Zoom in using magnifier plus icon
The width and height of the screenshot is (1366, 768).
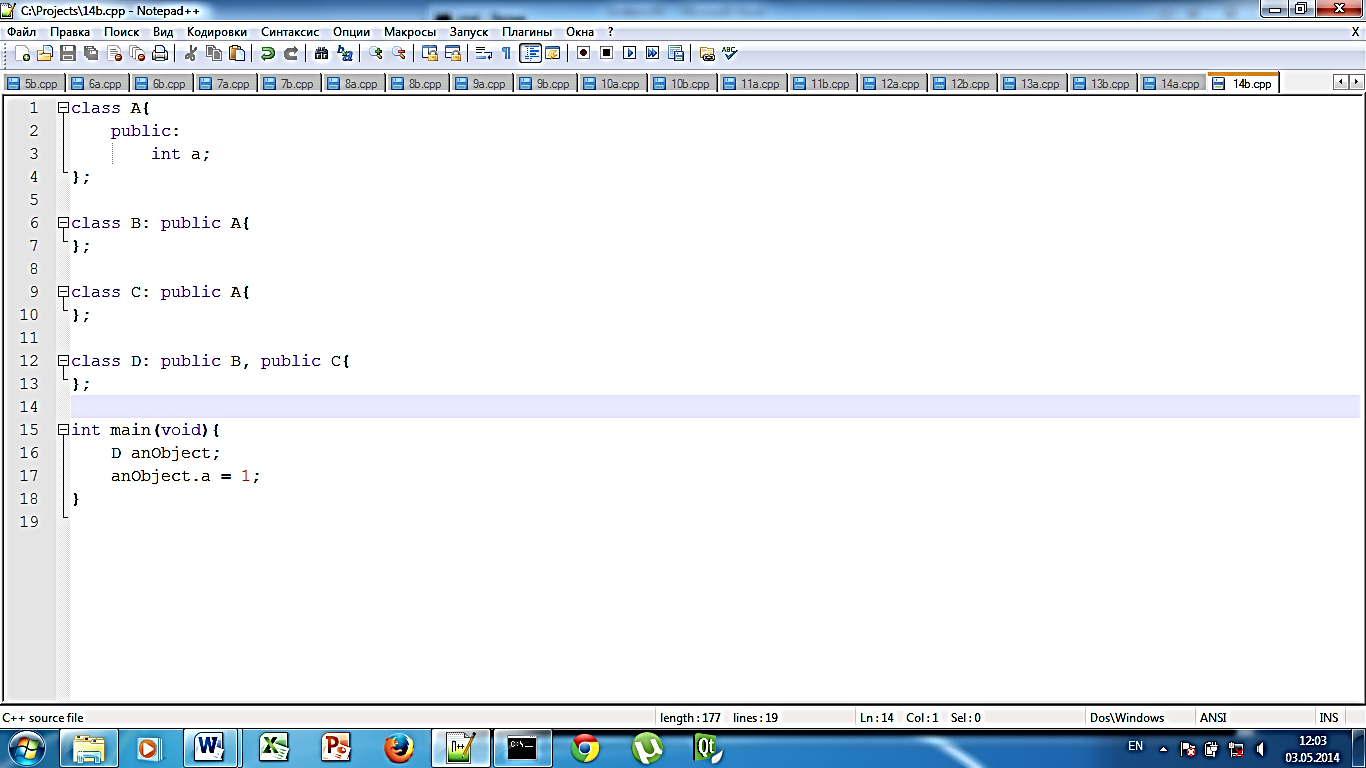tap(375, 53)
